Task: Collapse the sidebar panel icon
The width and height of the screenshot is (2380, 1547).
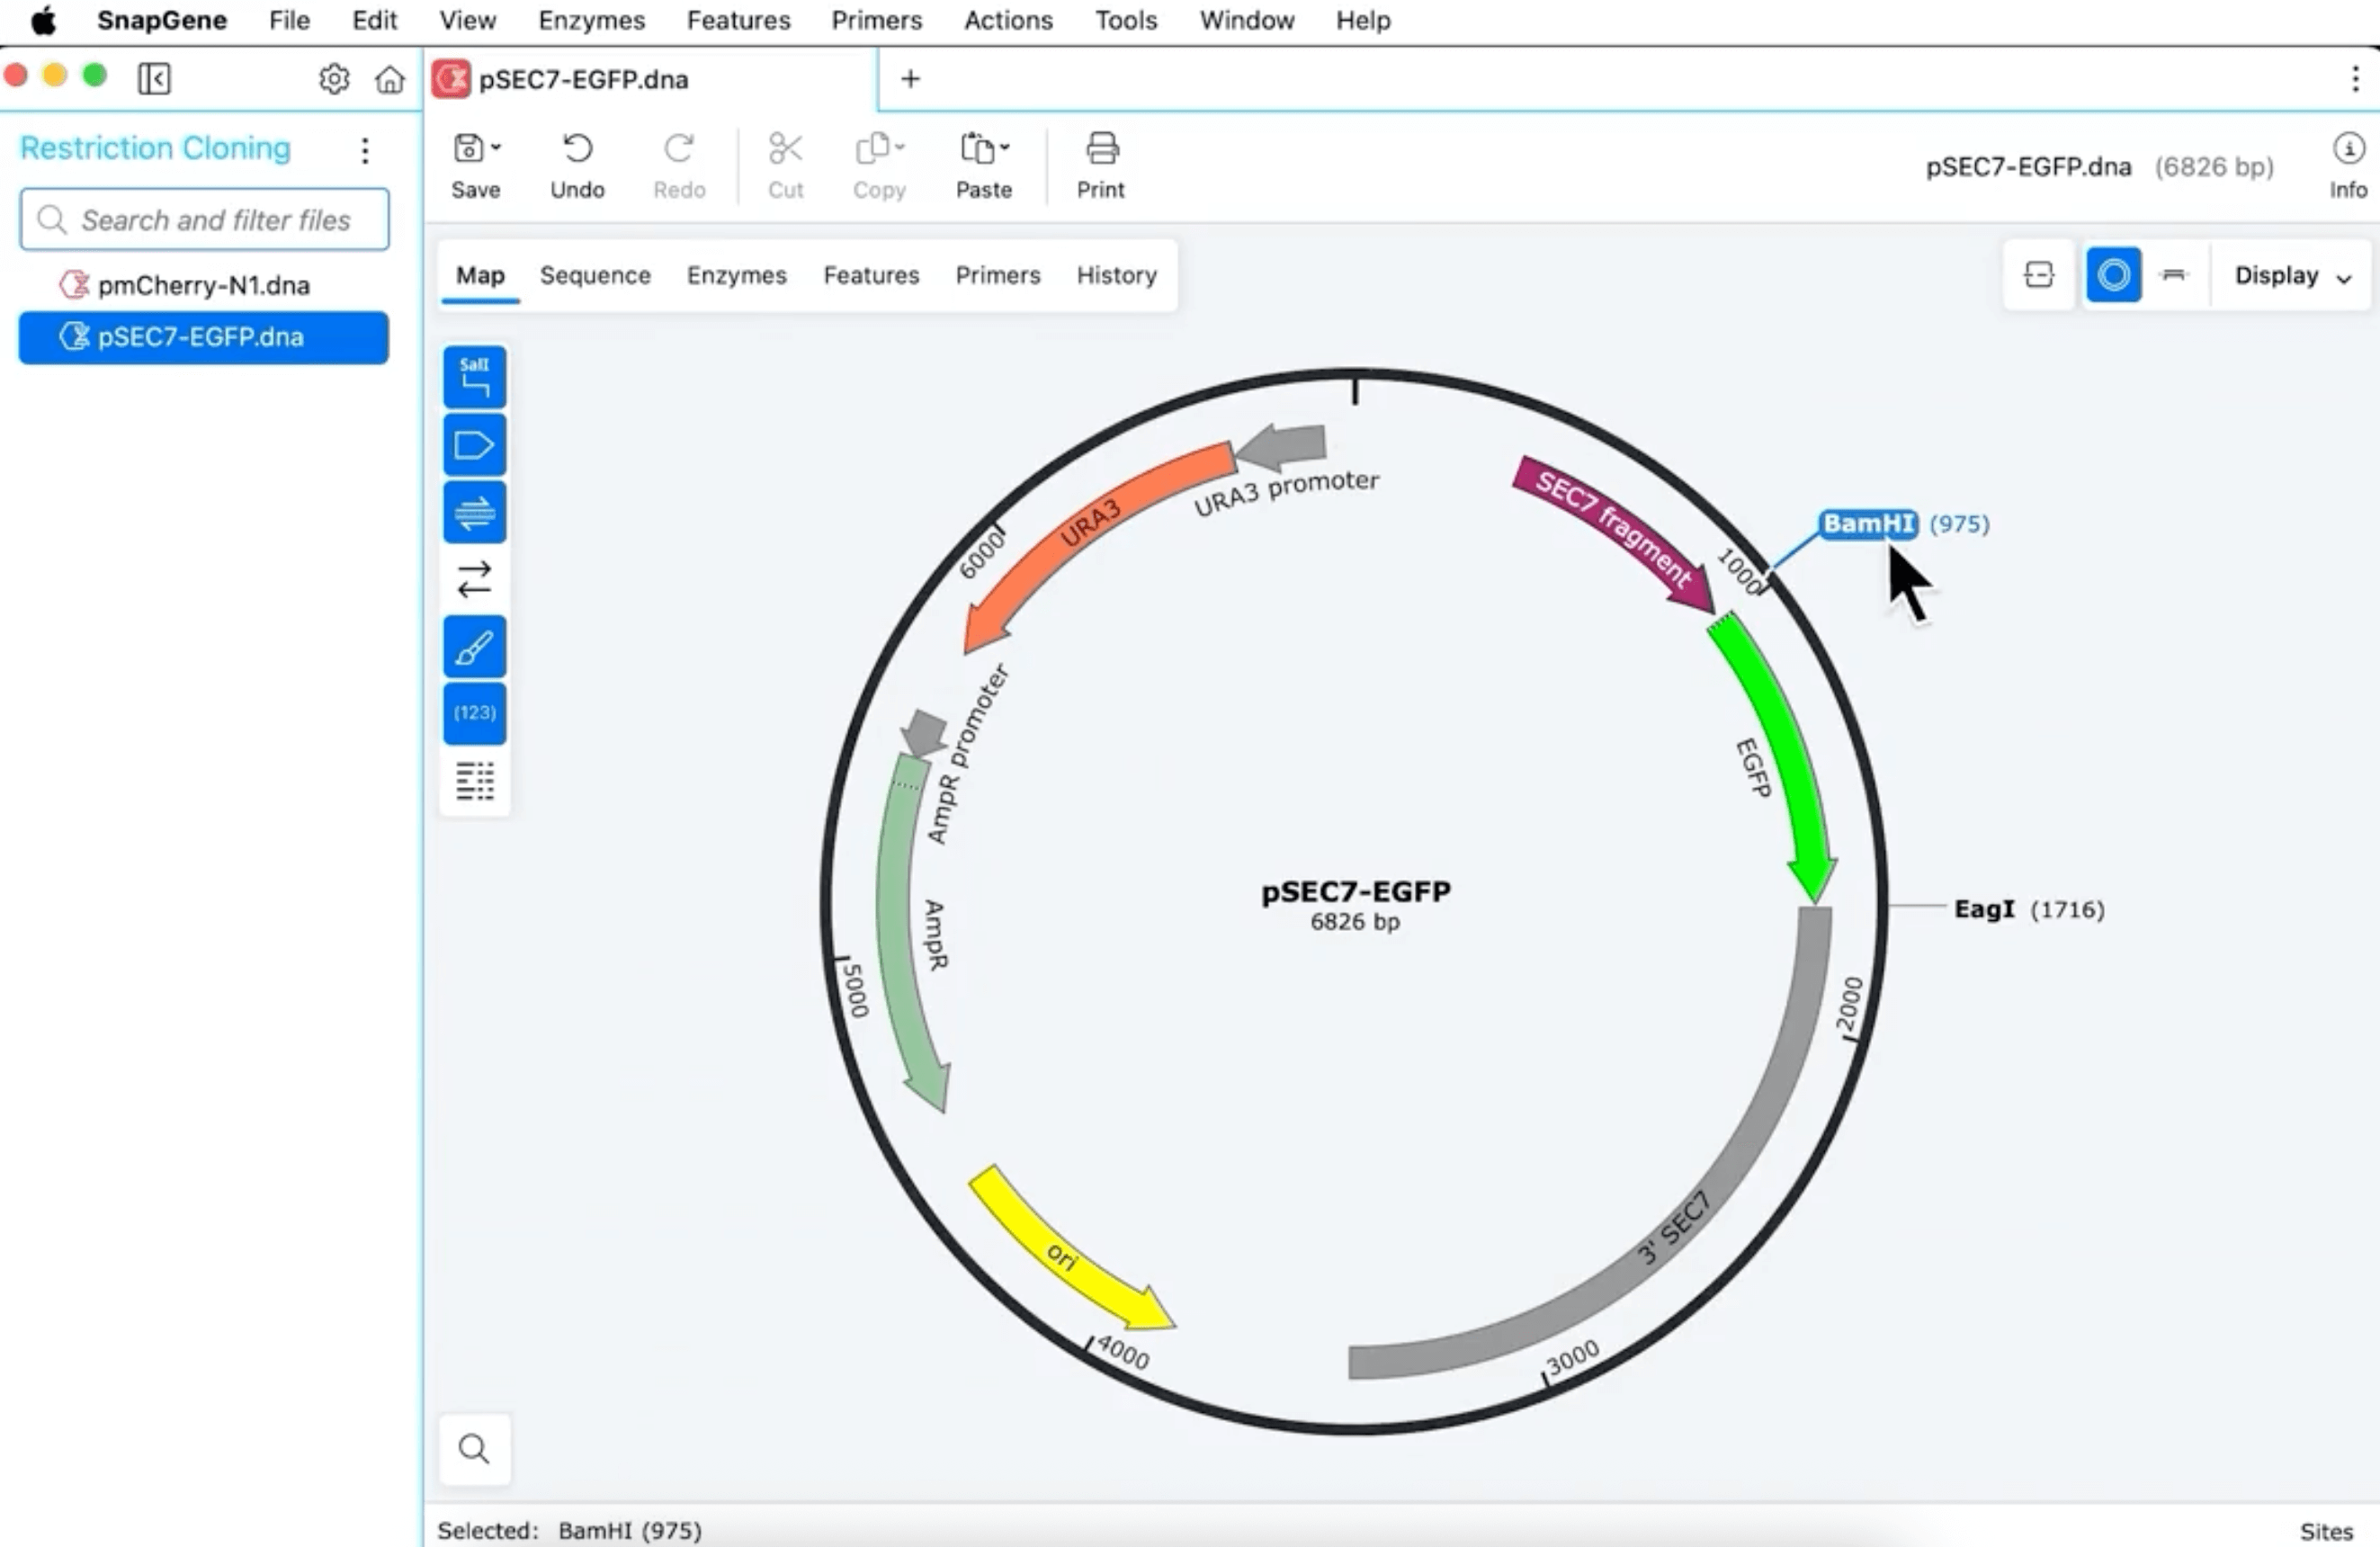Action: (x=154, y=78)
